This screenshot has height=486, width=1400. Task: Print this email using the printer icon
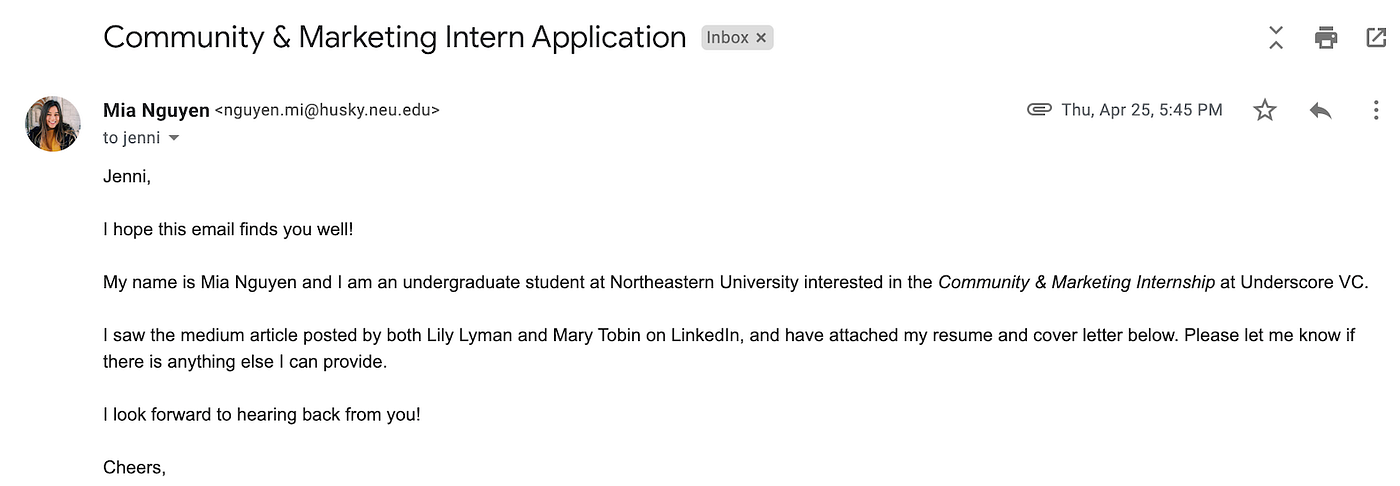1326,38
